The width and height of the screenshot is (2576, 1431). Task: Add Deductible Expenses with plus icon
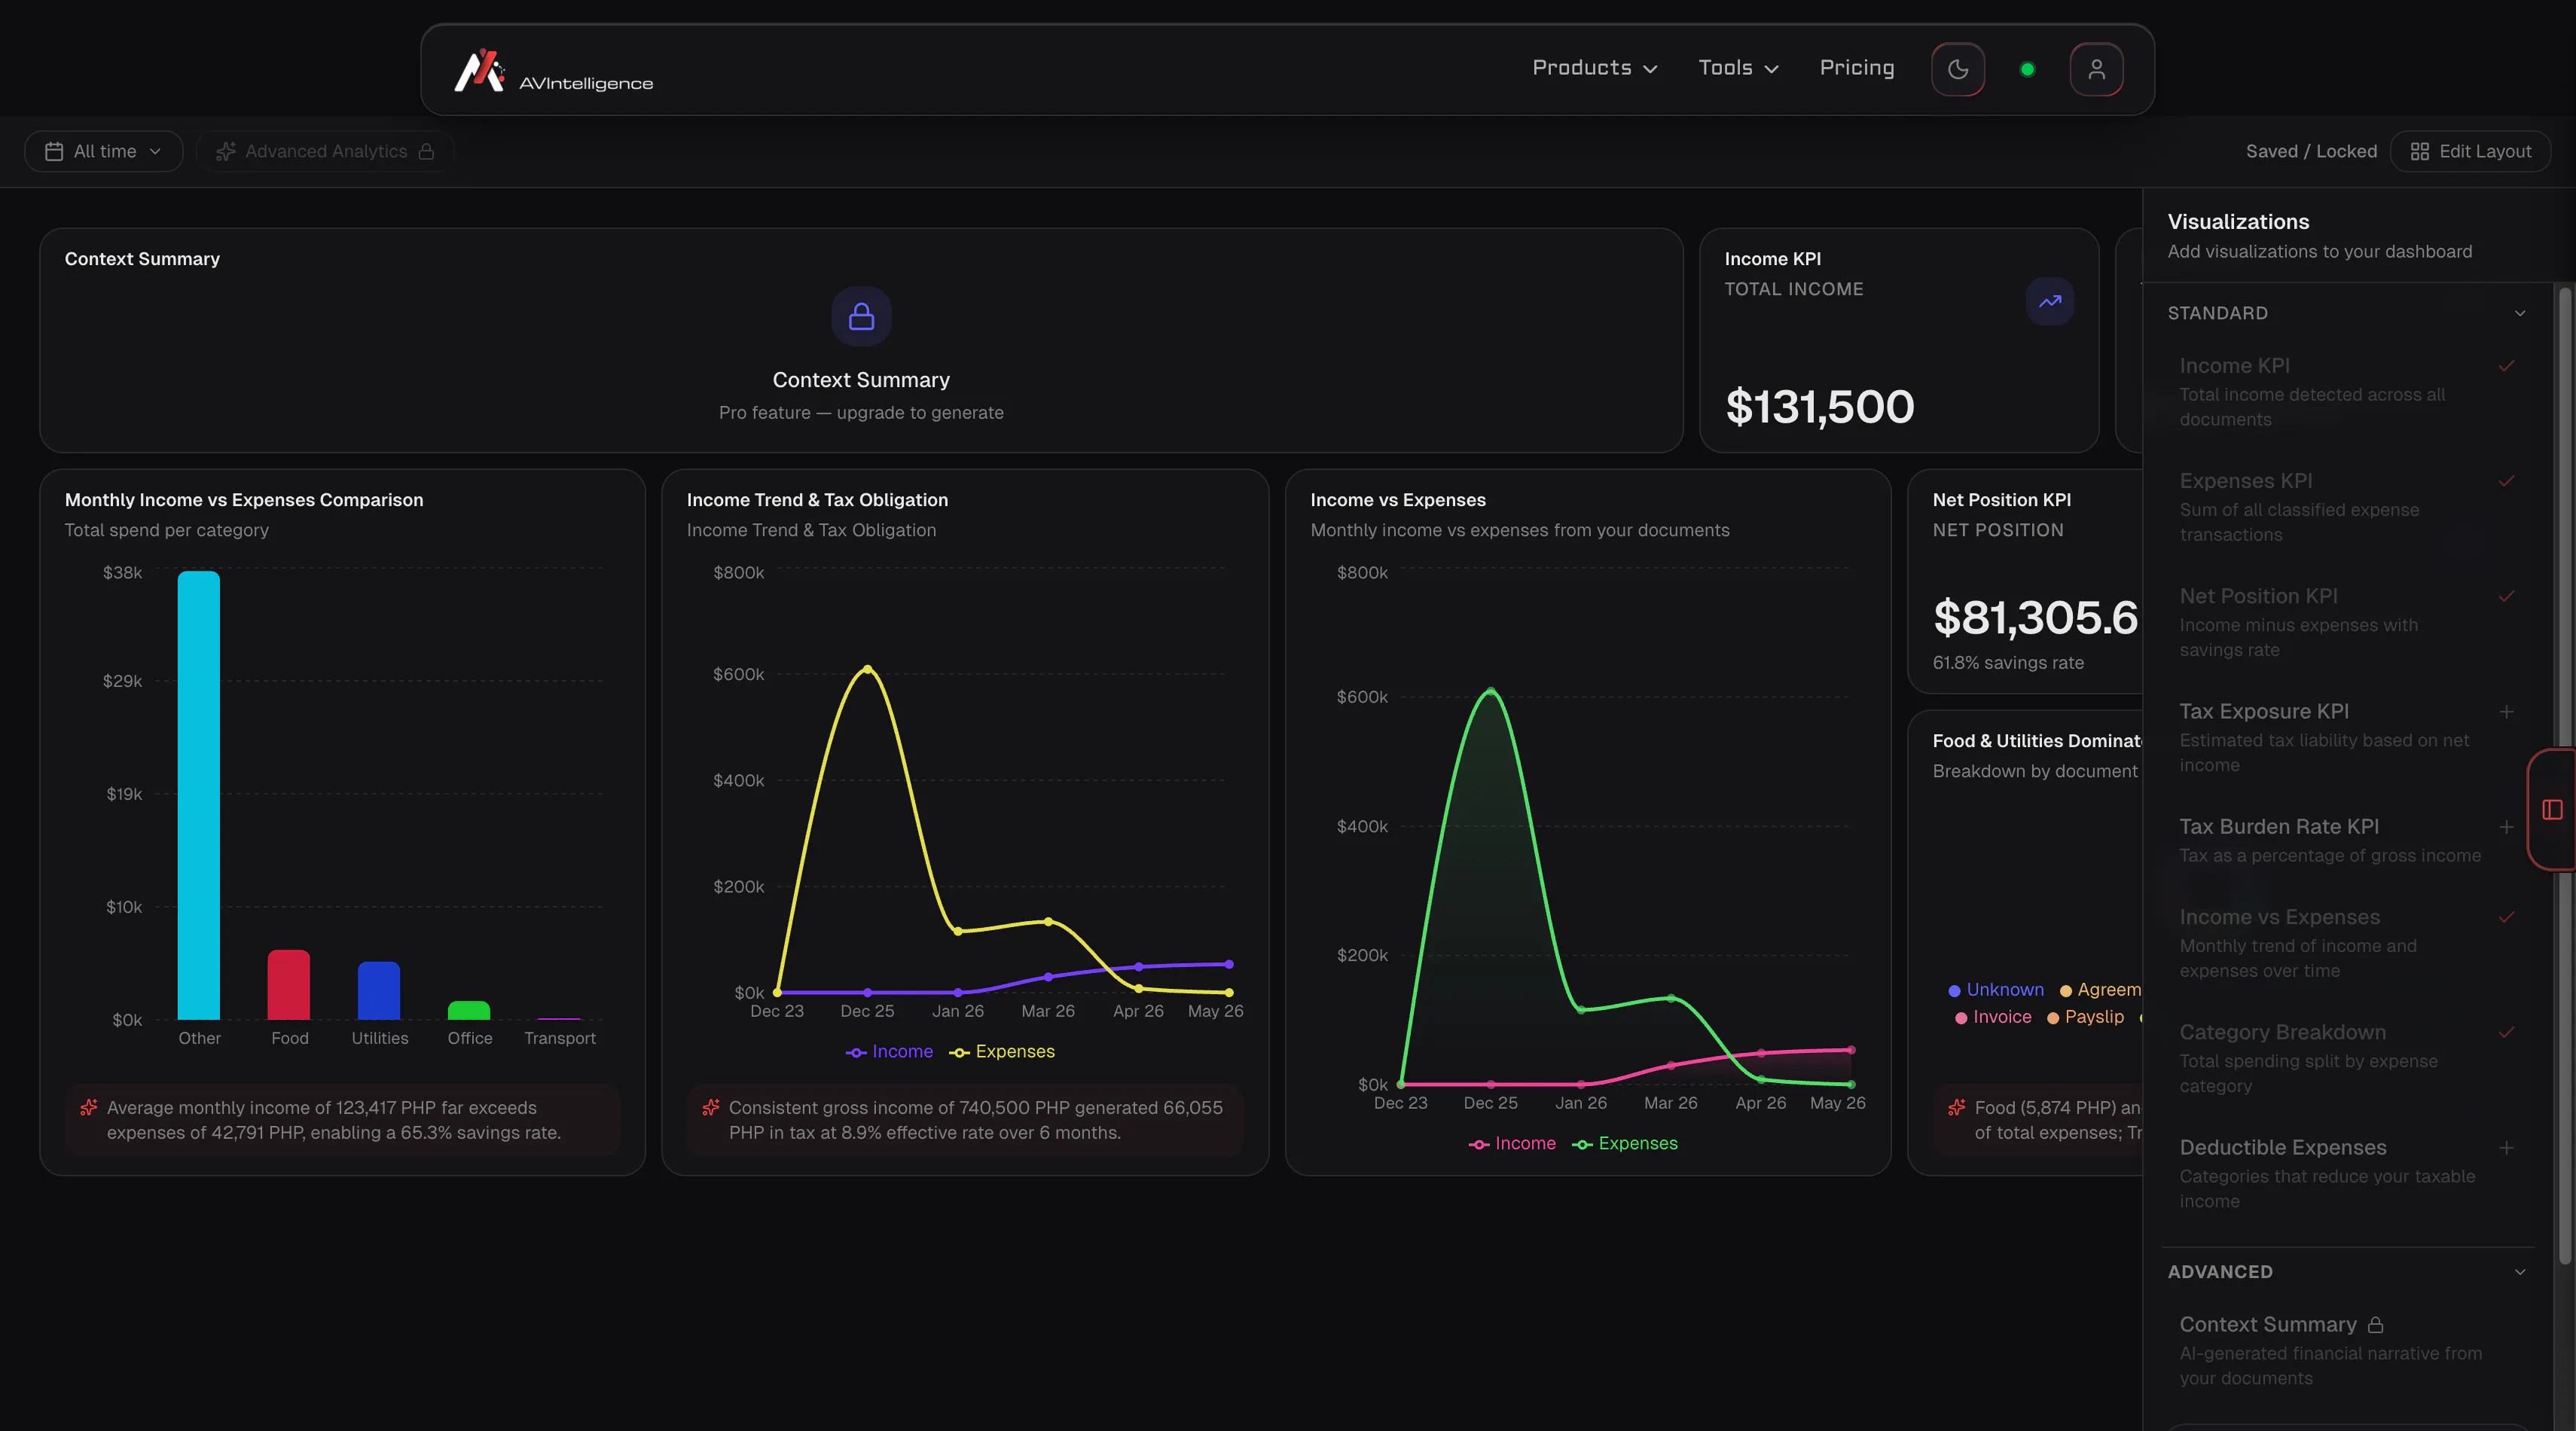[2506, 1148]
